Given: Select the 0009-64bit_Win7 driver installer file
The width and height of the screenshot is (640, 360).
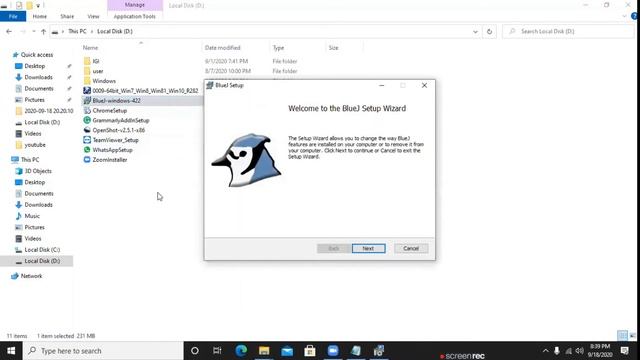Looking at the screenshot, I should [x=145, y=91].
